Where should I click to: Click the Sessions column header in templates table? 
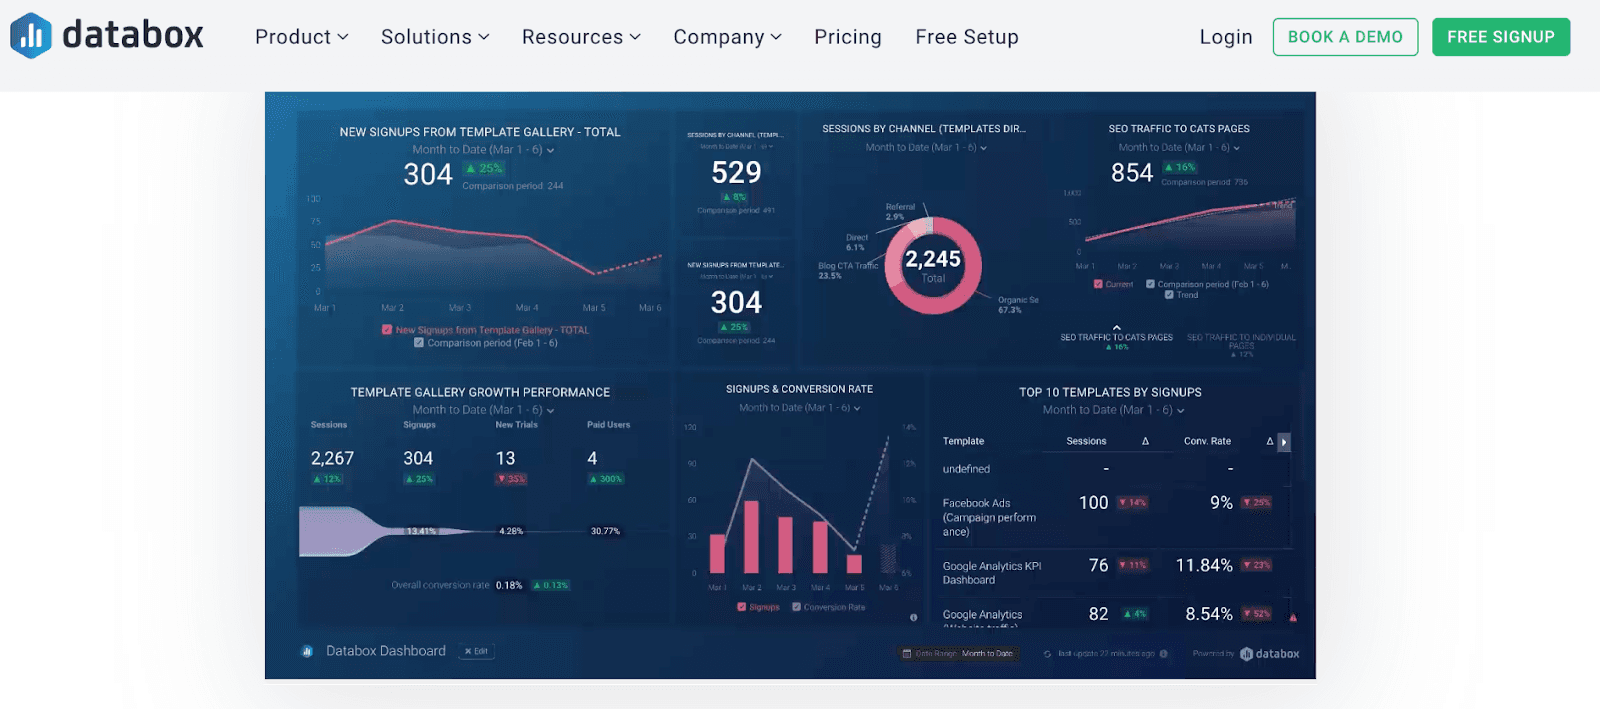pos(1086,441)
